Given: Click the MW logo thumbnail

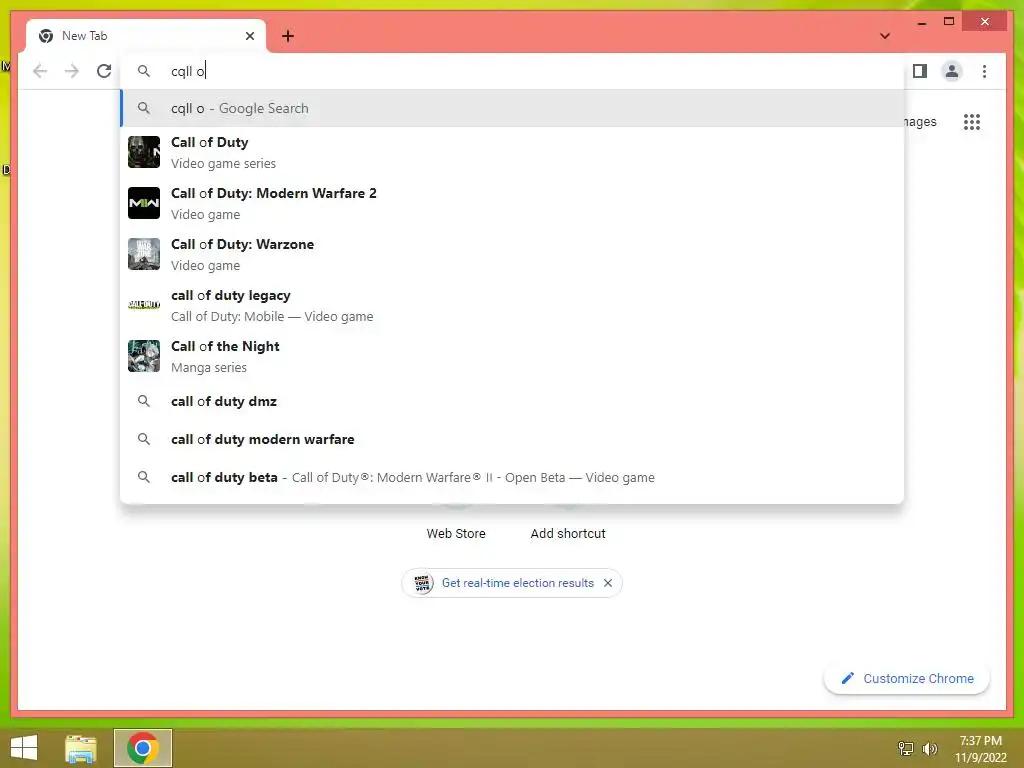Looking at the screenshot, I should [x=144, y=203].
